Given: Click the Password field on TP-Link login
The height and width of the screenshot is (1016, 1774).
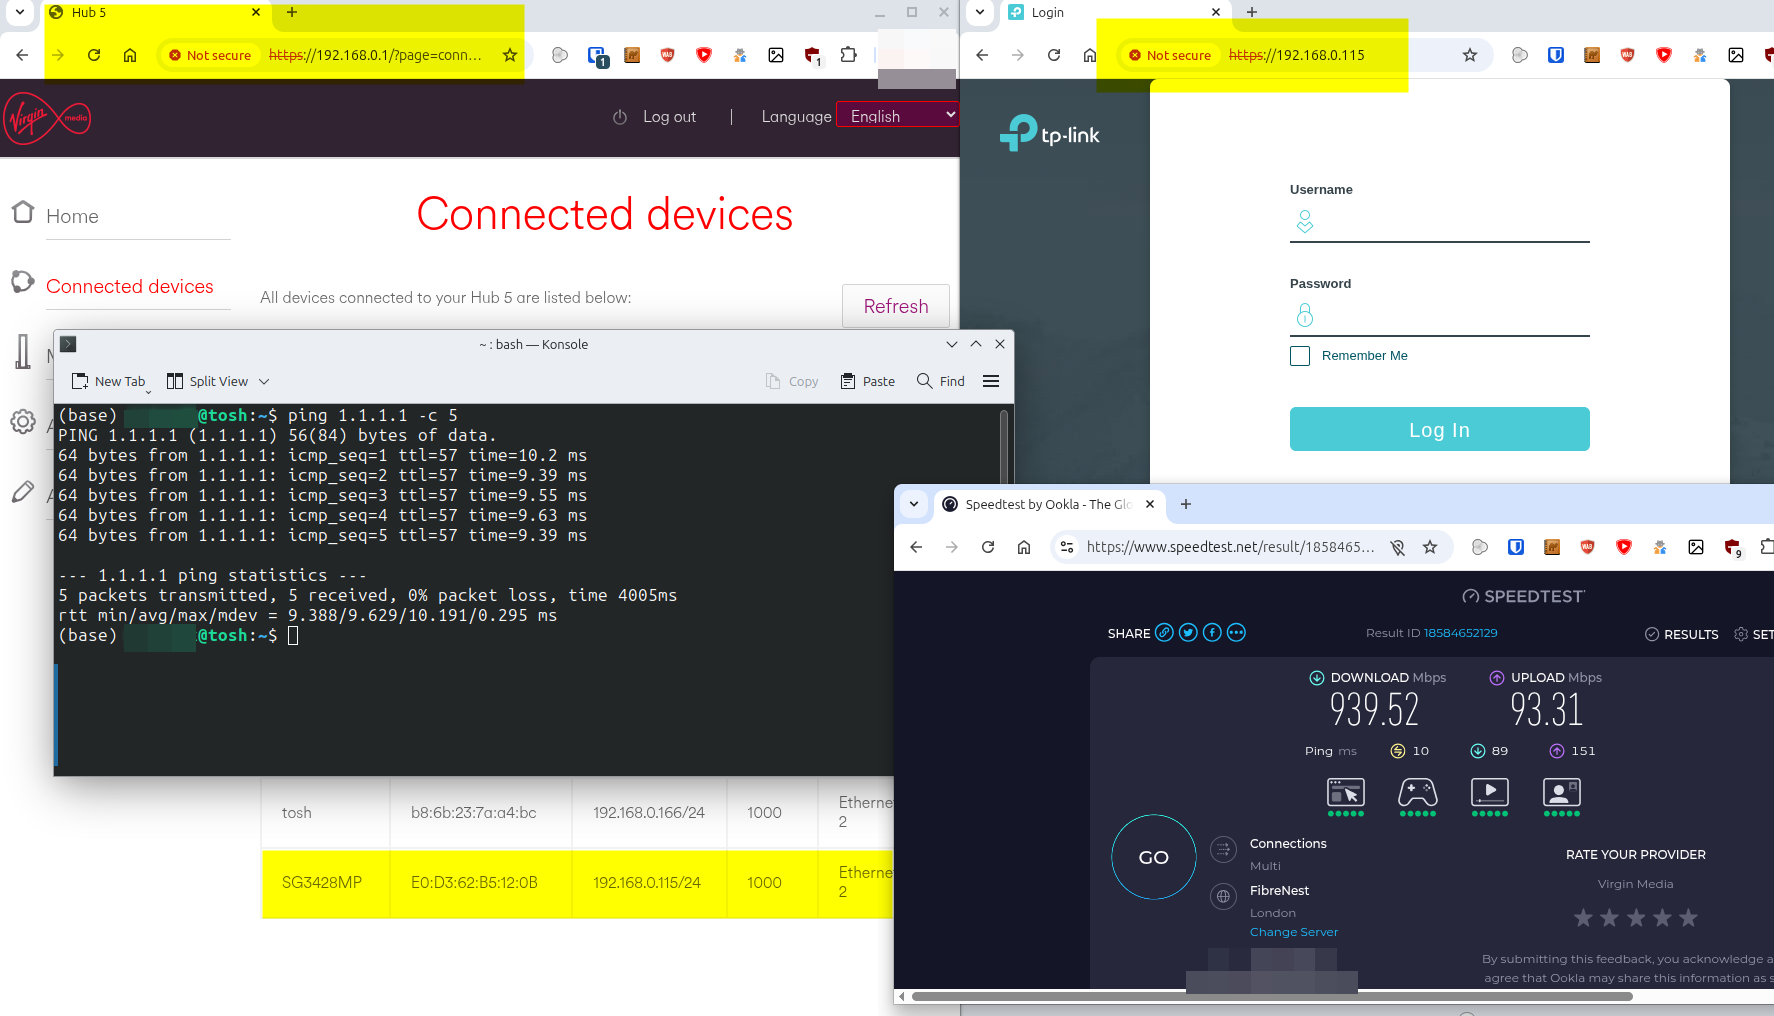Looking at the screenshot, I should 1440,316.
